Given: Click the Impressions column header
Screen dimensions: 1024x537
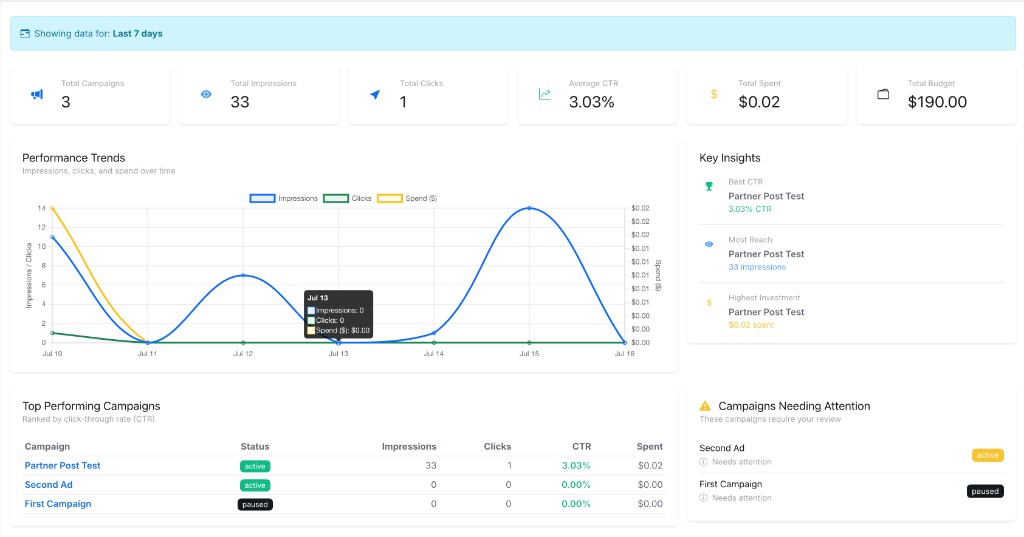Looking at the screenshot, I should pyautogui.click(x=409, y=446).
